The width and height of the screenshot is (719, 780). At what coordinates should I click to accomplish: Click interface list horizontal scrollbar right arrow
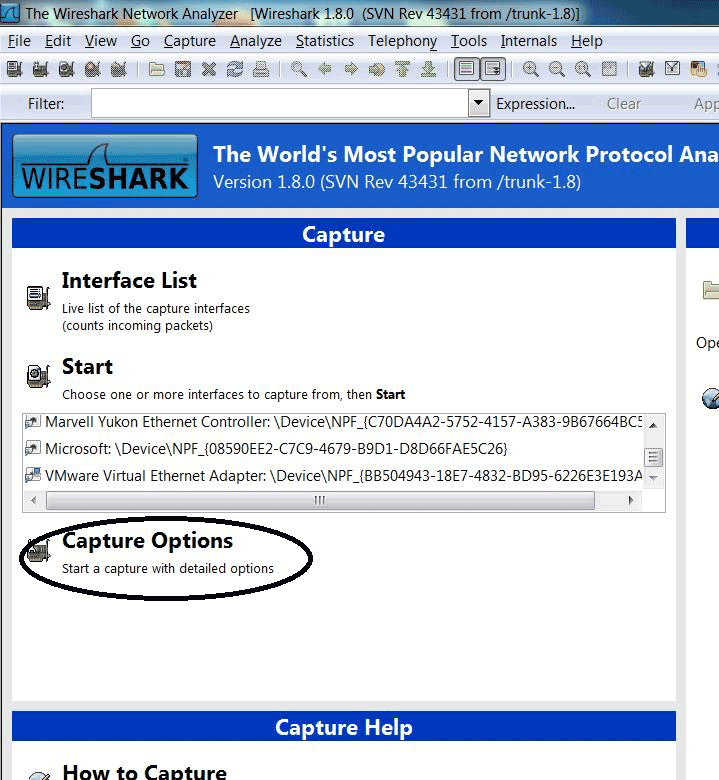coord(630,500)
